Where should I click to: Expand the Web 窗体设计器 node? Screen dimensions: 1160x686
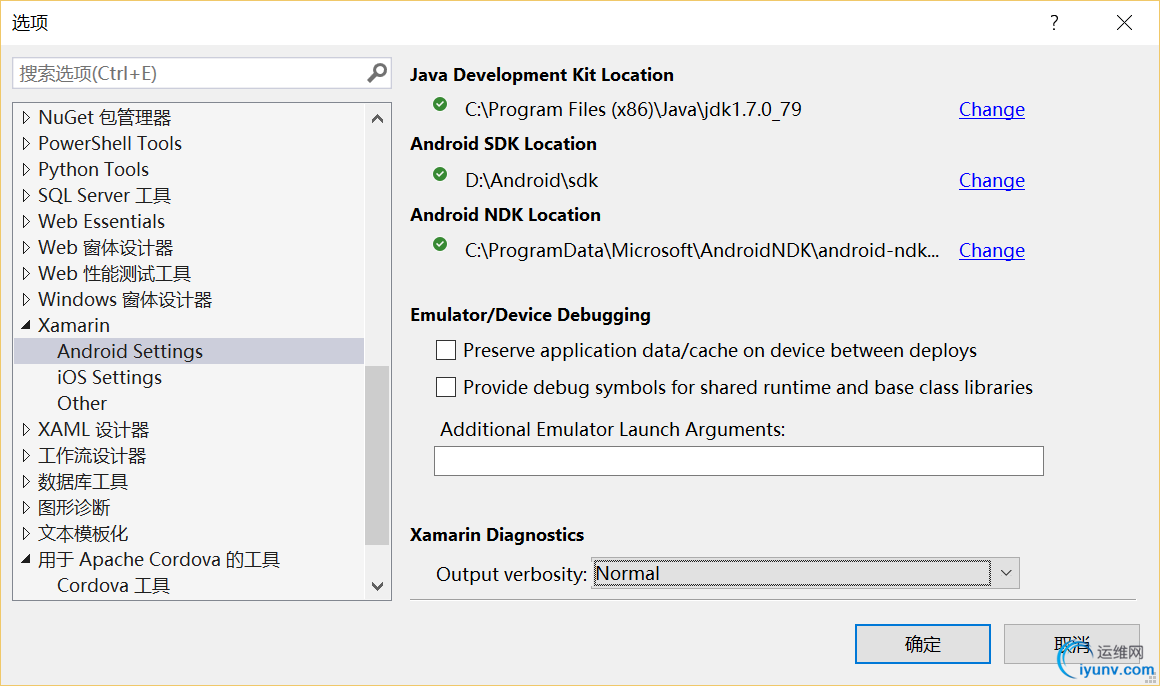click(x=26, y=247)
